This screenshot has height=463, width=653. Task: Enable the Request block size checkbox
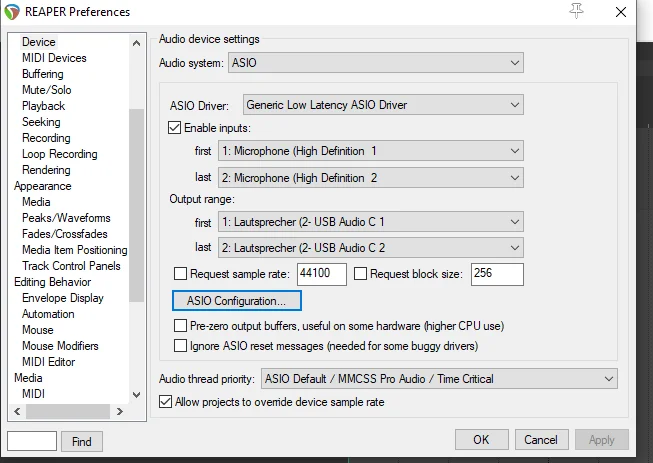(361, 273)
